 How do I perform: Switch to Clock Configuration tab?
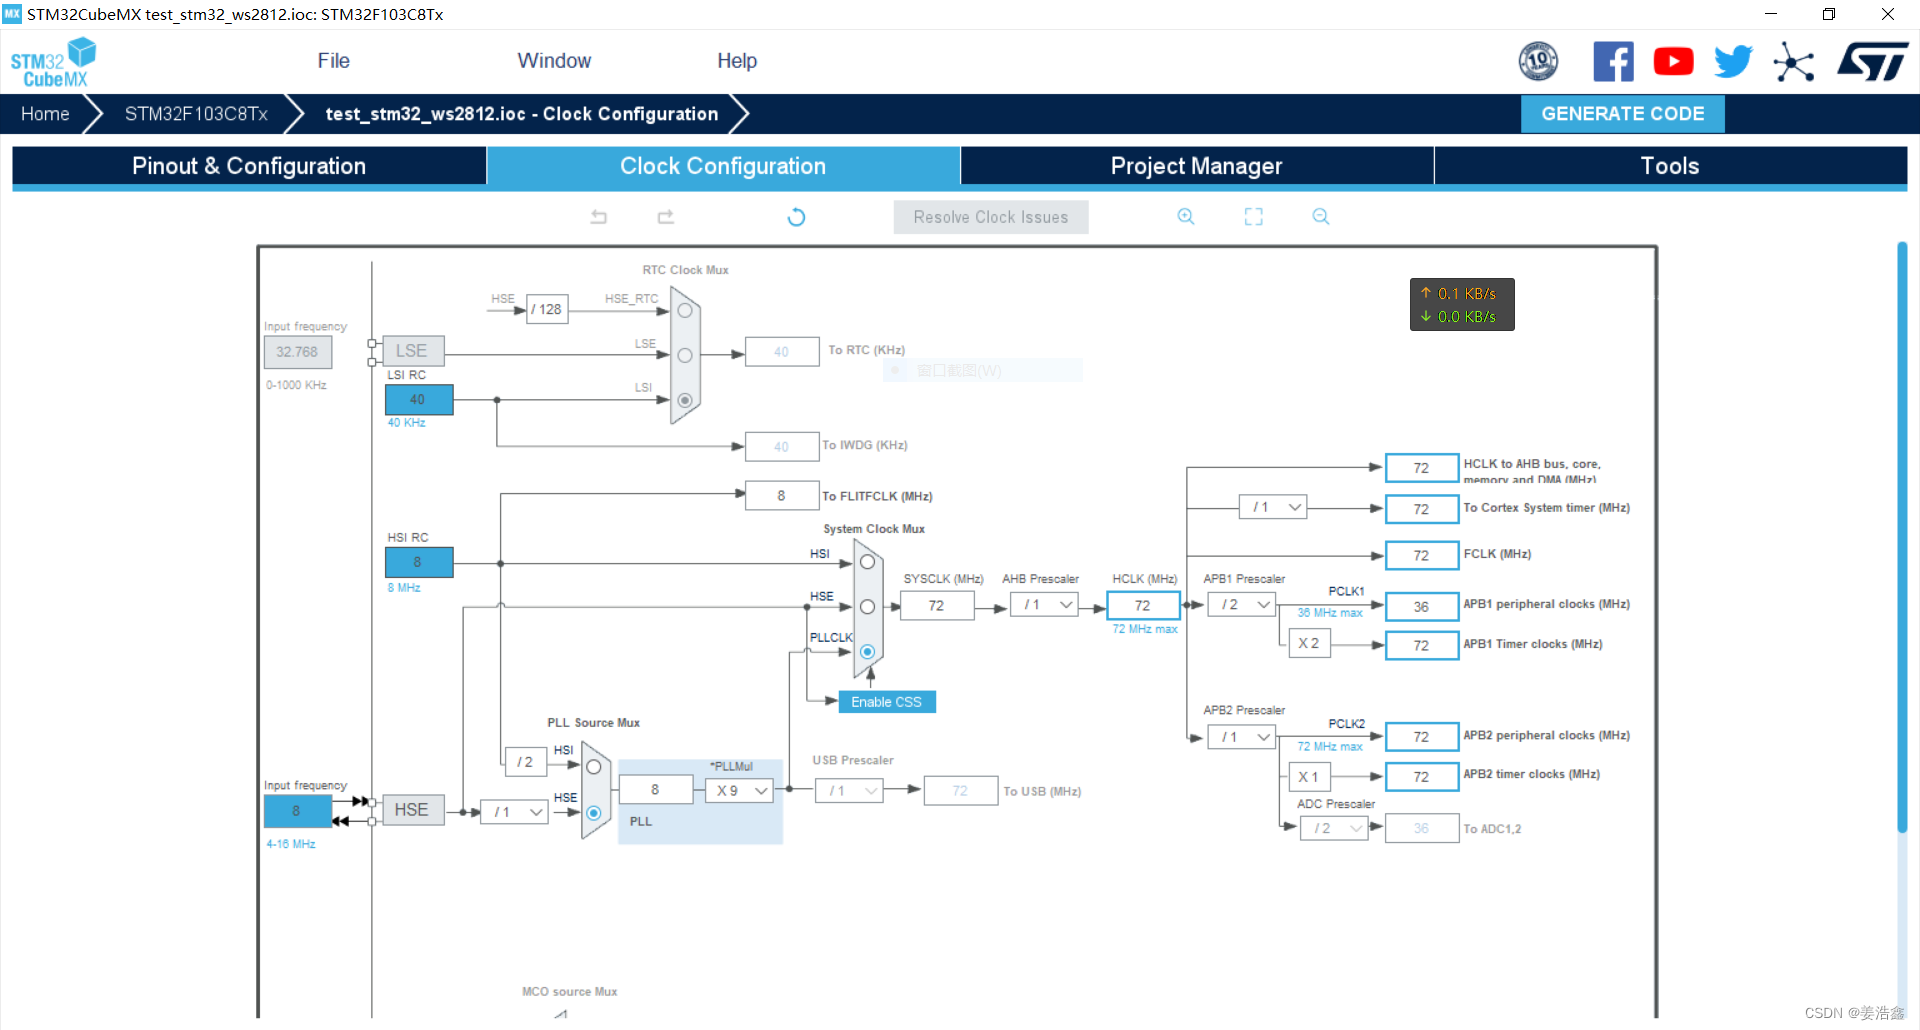[x=723, y=166]
